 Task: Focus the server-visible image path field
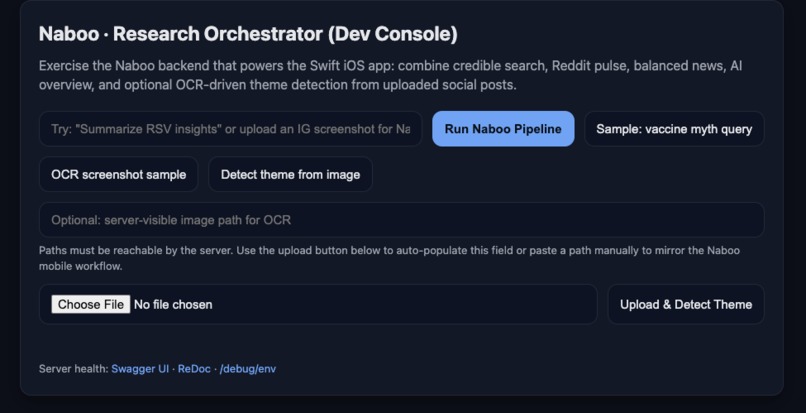point(401,220)
